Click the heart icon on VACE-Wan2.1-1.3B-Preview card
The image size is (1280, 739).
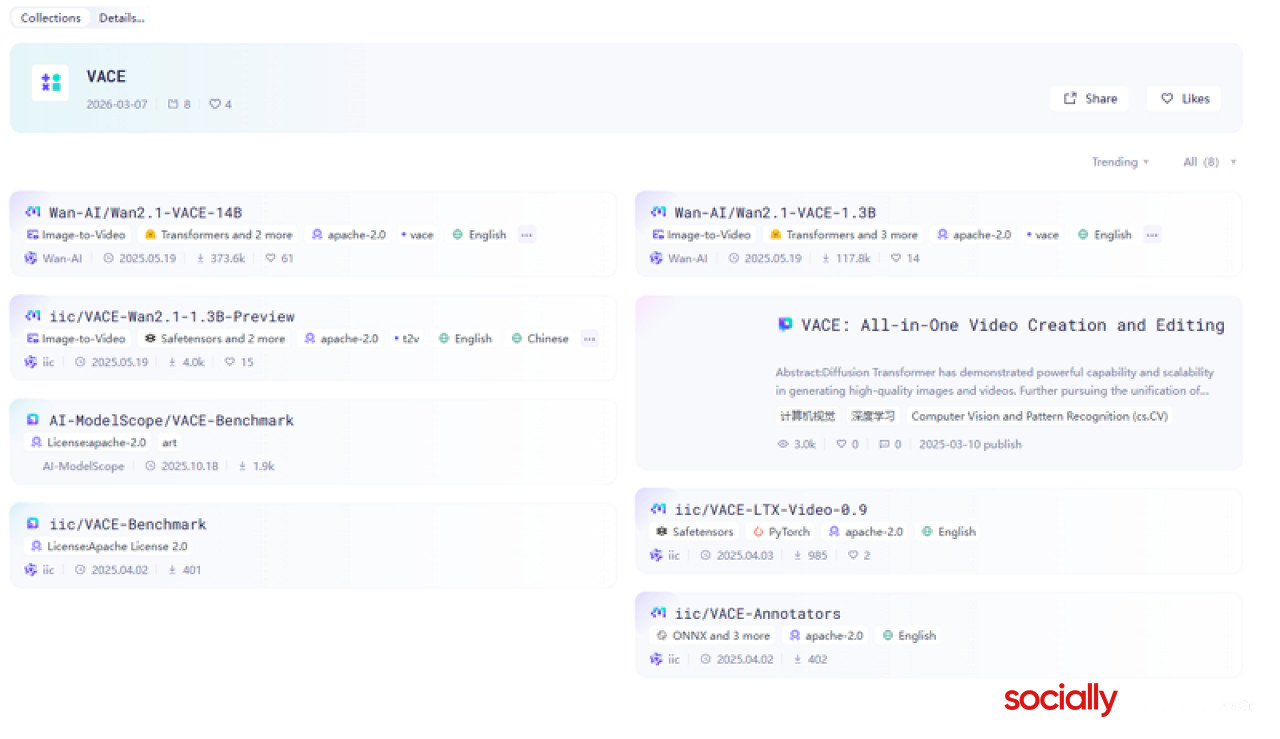tap(229, 362)
